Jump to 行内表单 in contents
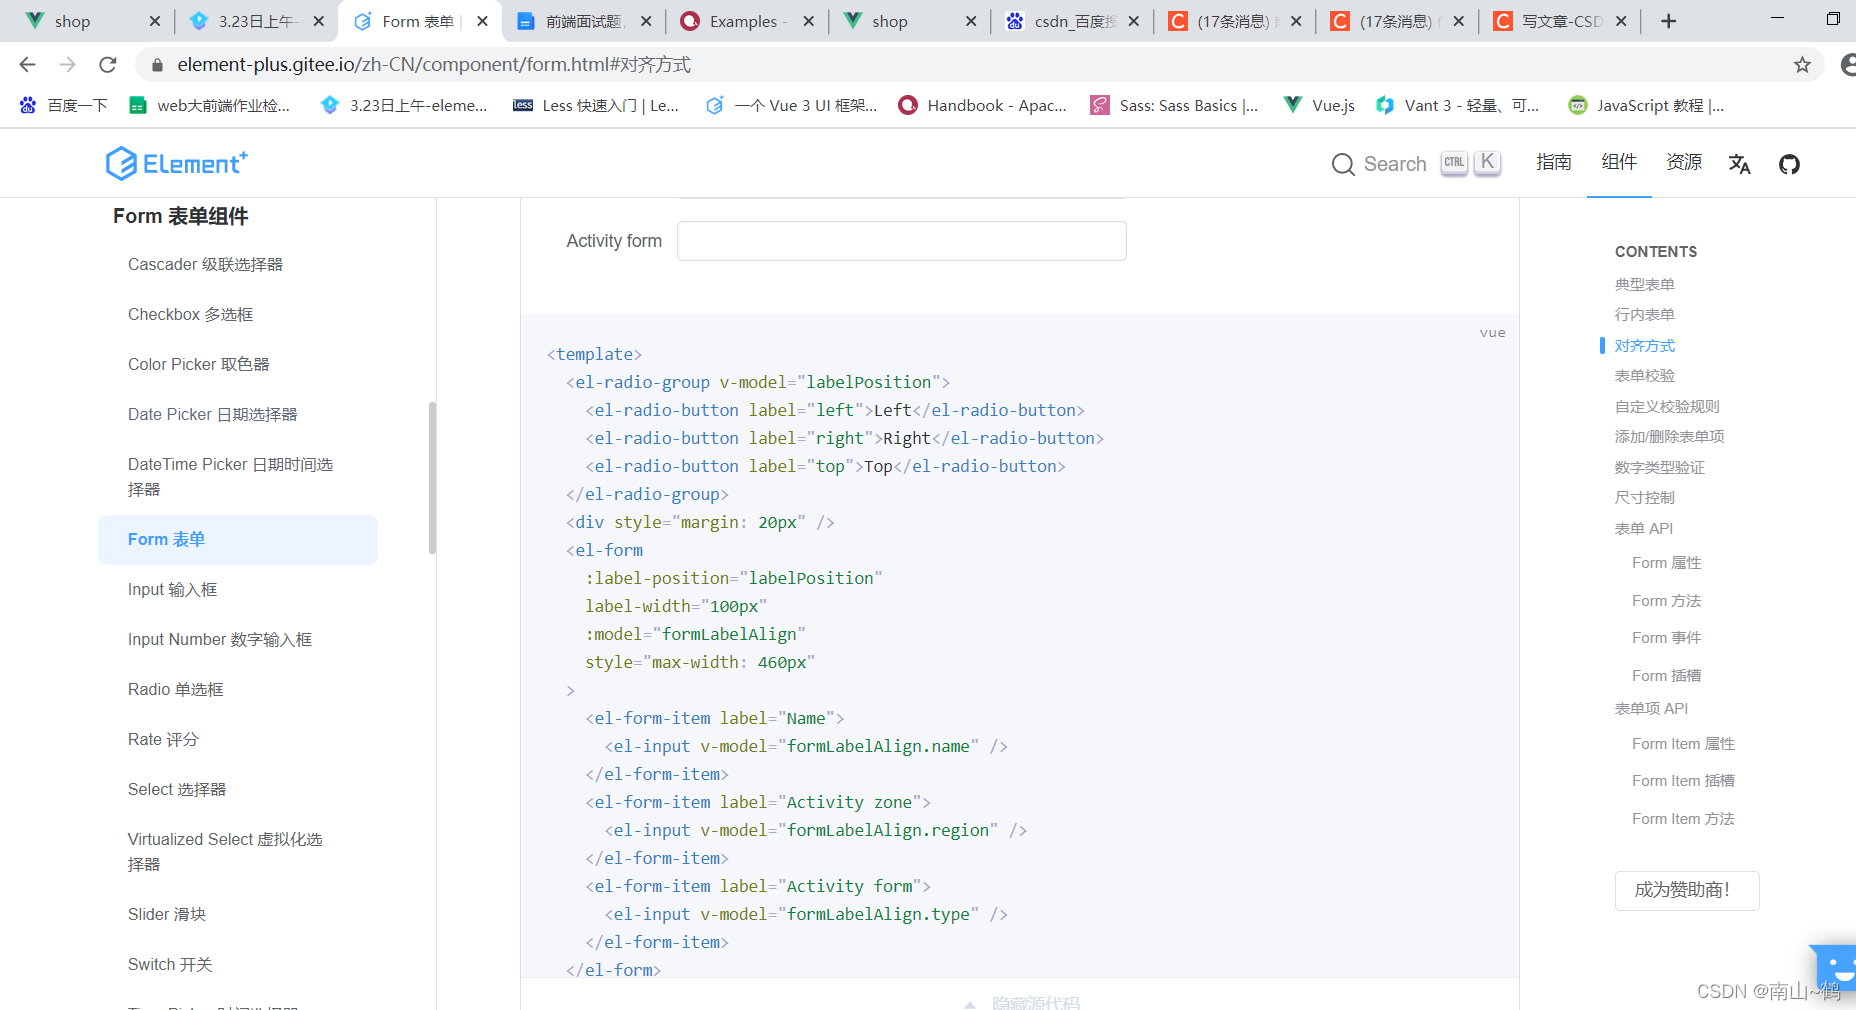Viewport: 1856px width, 1010px height. [1644, 314]
